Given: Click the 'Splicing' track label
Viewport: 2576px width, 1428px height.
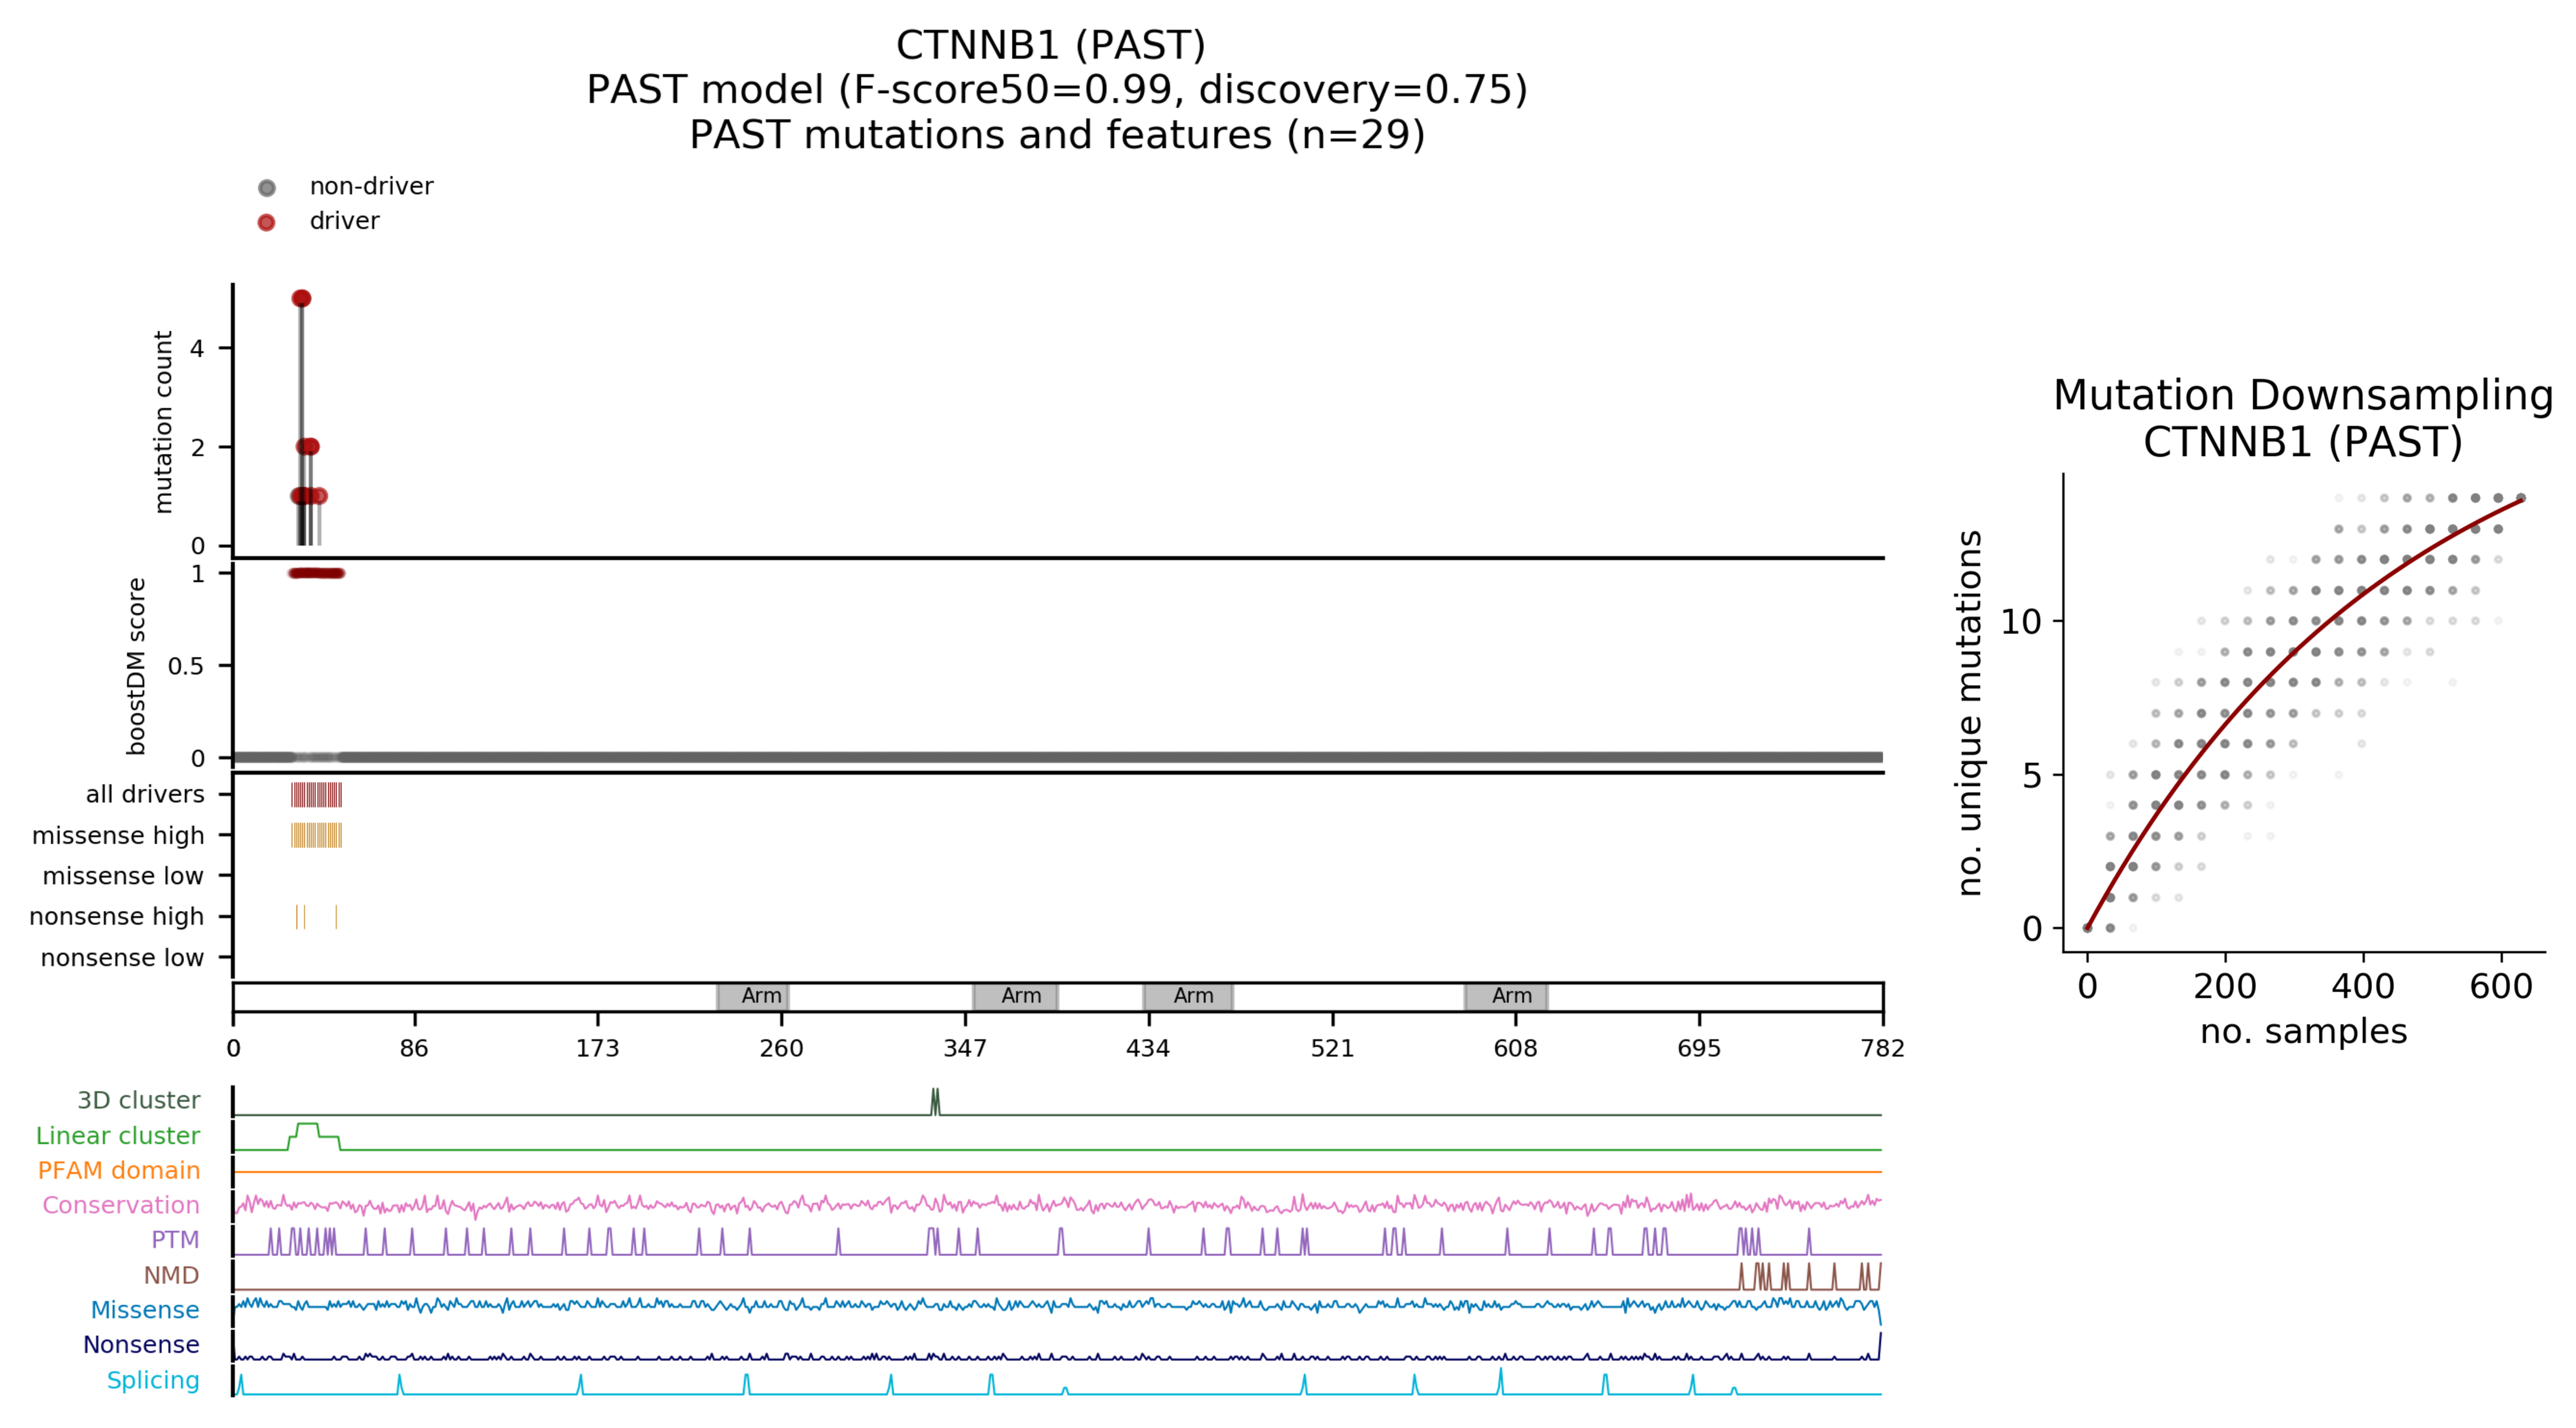Looking at the screenshot, I should pos(153,1380).
